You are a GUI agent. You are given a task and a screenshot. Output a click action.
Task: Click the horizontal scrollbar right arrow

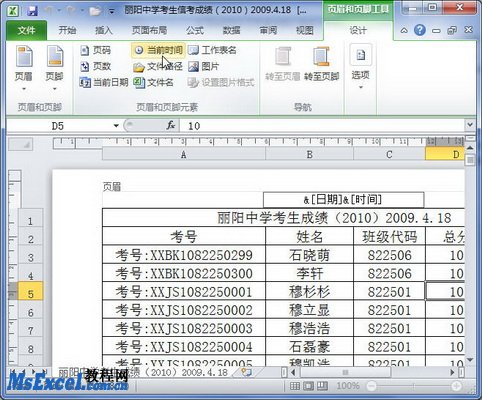[452, 372]
